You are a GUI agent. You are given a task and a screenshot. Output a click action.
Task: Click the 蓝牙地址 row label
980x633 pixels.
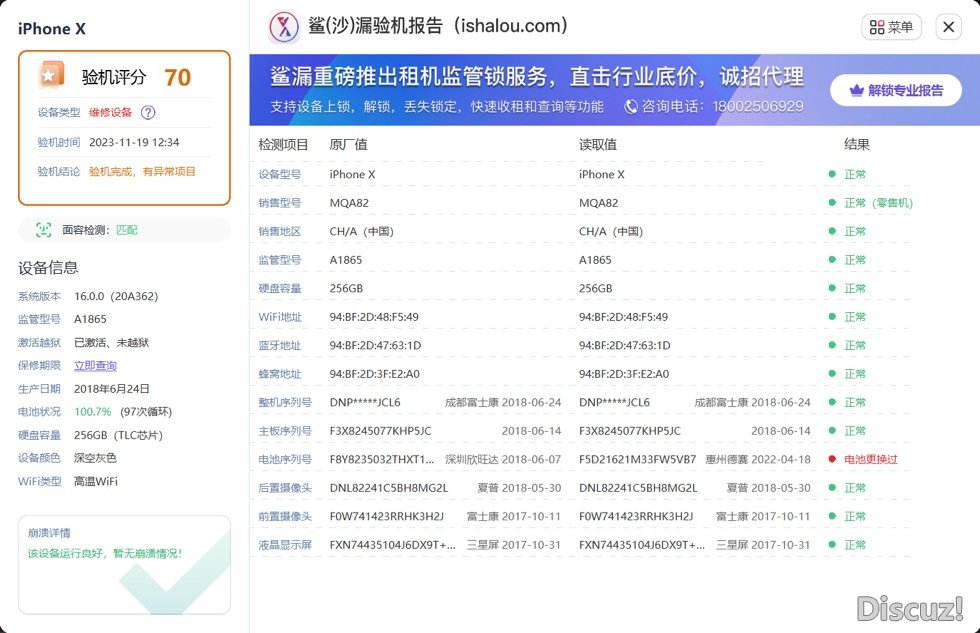pos(279,346)
